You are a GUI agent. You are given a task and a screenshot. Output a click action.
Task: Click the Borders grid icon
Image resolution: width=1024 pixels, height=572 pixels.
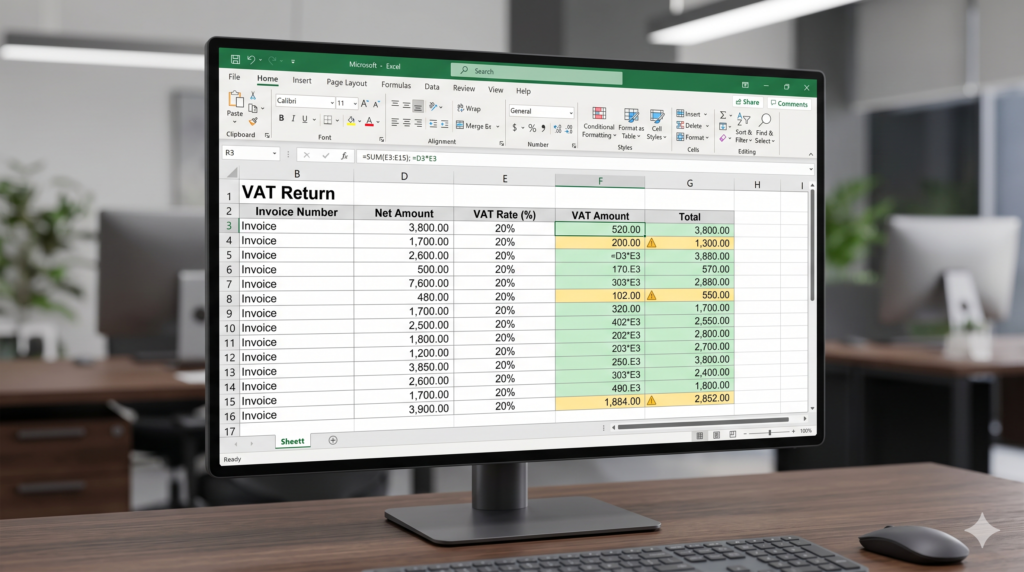click(x=328, y=119)
